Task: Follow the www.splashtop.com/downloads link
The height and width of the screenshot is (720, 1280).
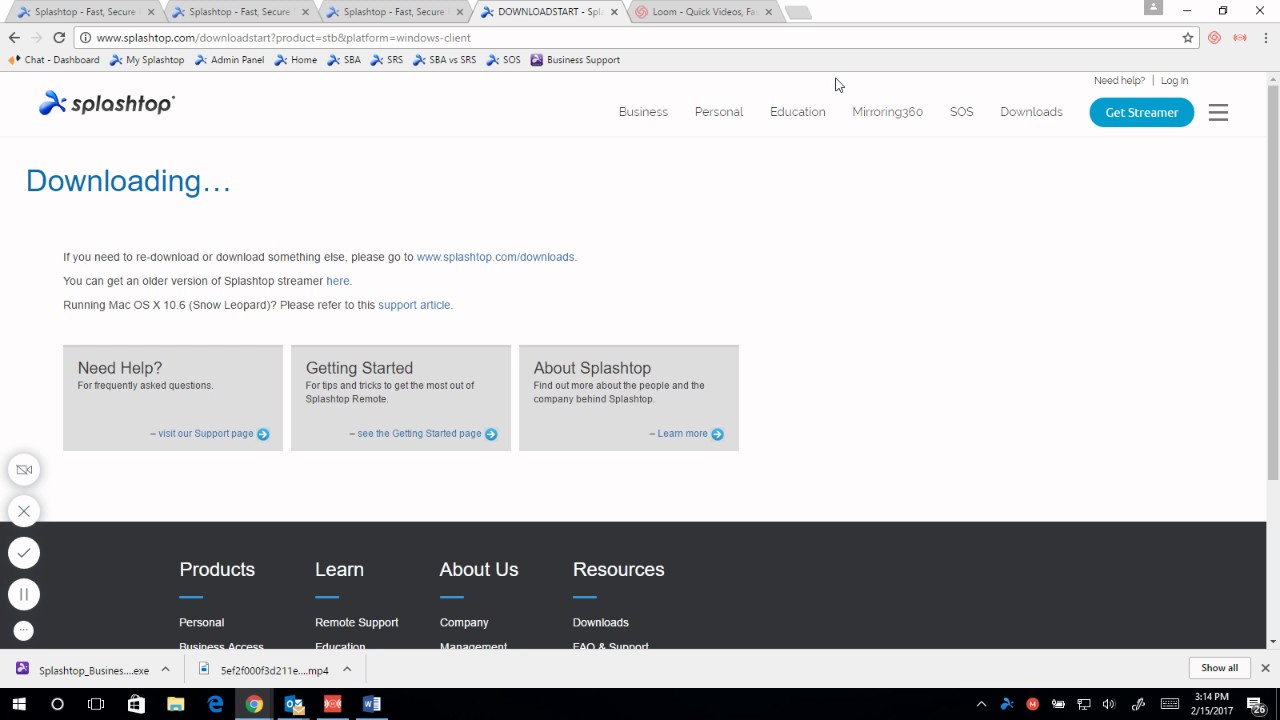Action: [495, 257]
